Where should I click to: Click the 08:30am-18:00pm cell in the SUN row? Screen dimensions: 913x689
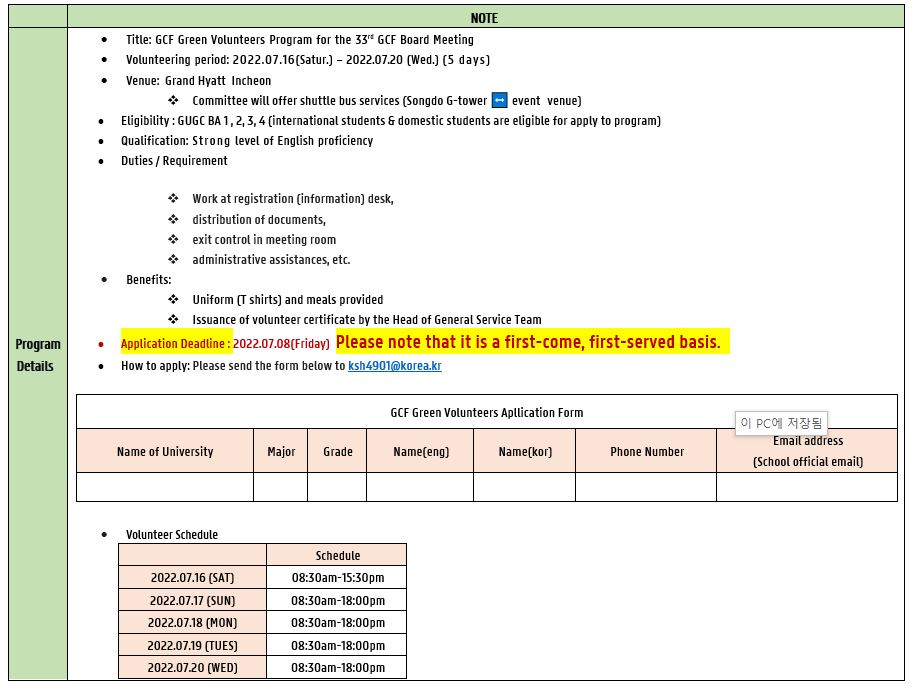(x=338, y=600)
